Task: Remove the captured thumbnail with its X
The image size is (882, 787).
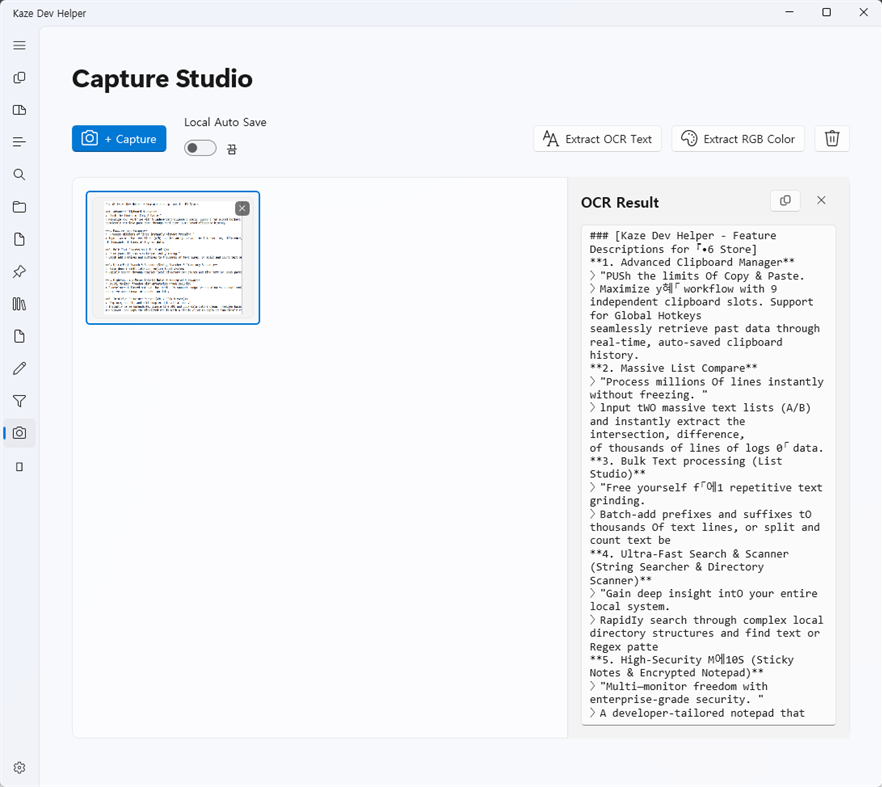Action: (242, 208)
